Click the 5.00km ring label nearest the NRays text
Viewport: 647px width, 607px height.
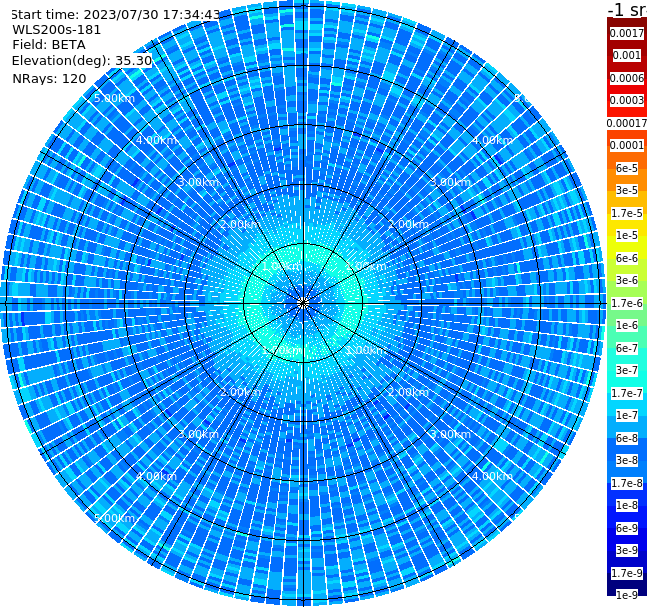click(x=114, y=98)
